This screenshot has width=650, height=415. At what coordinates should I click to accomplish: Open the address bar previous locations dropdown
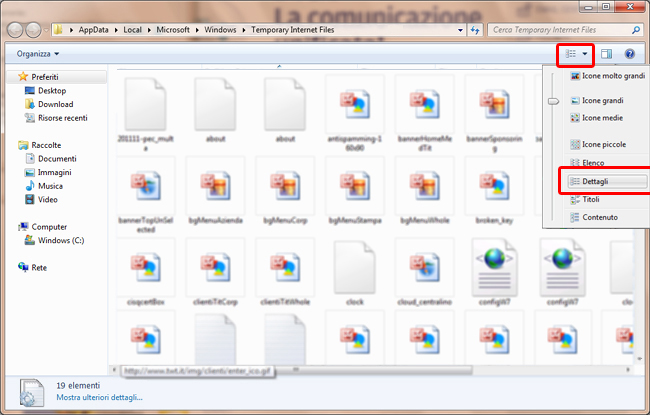click(x=460, y=30)
